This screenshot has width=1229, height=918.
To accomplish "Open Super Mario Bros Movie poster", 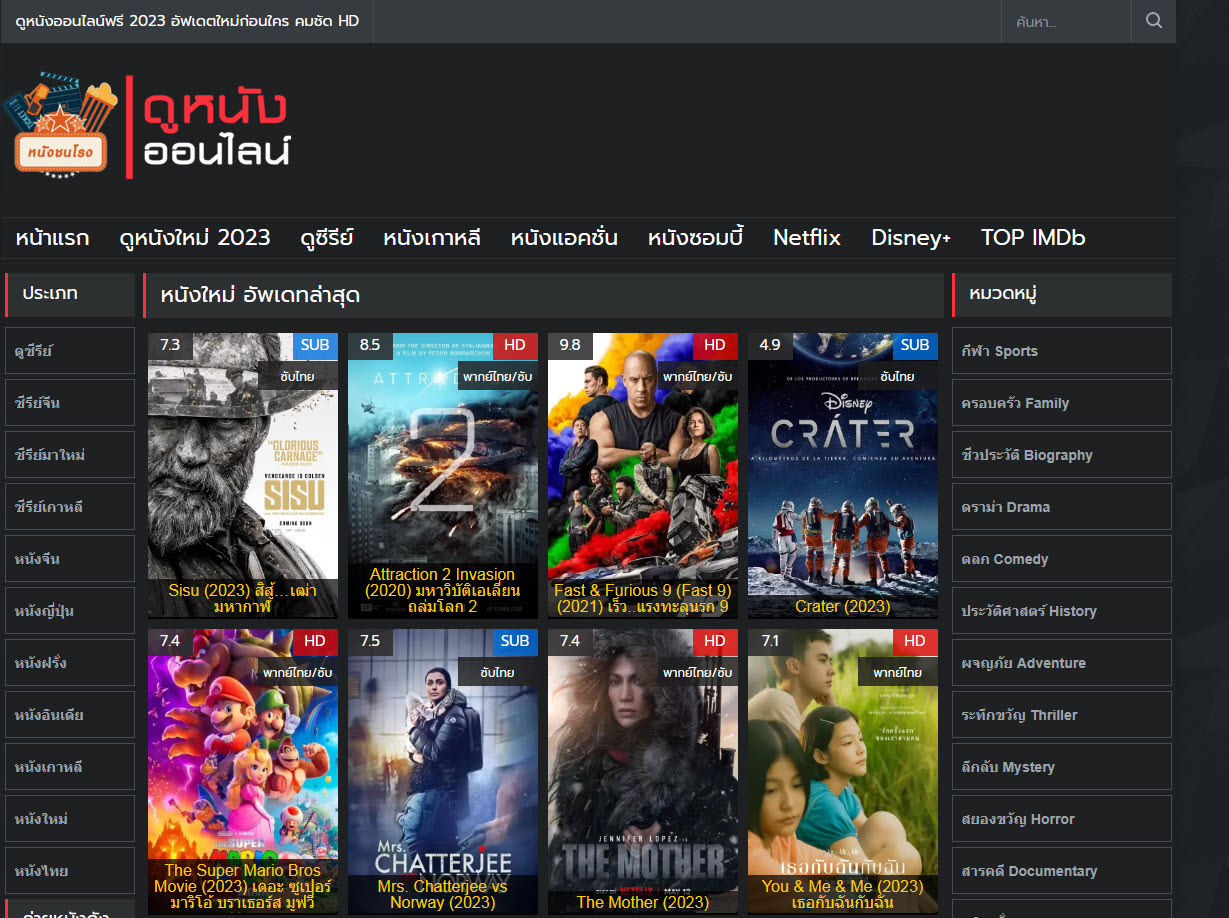I will click(x=243, y=771).
